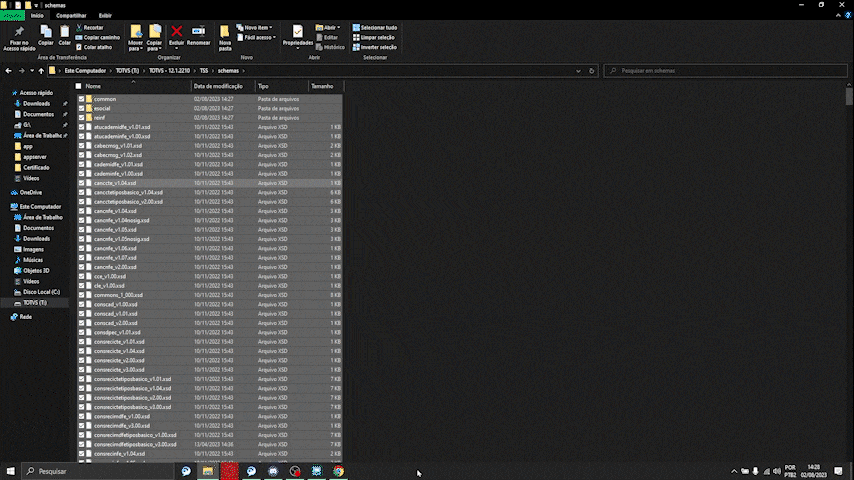Click TSS in the breadcrumb path
854x480 pixels.
tap(204, 71)
